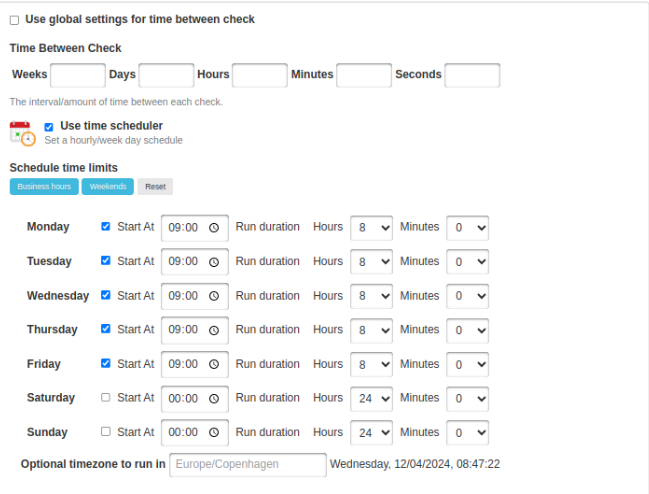Click the current date and time text

(x=415, y=464)
